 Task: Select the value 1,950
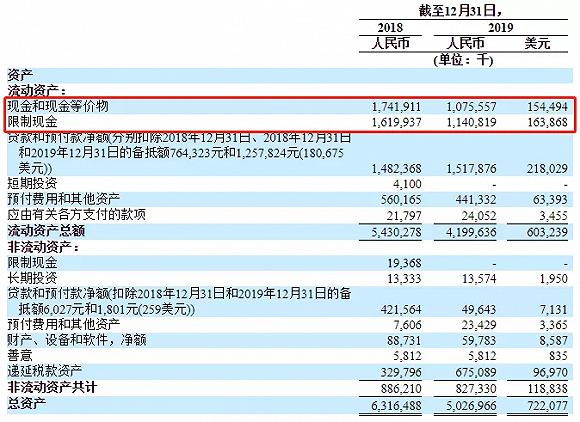(x=553, y=278)
